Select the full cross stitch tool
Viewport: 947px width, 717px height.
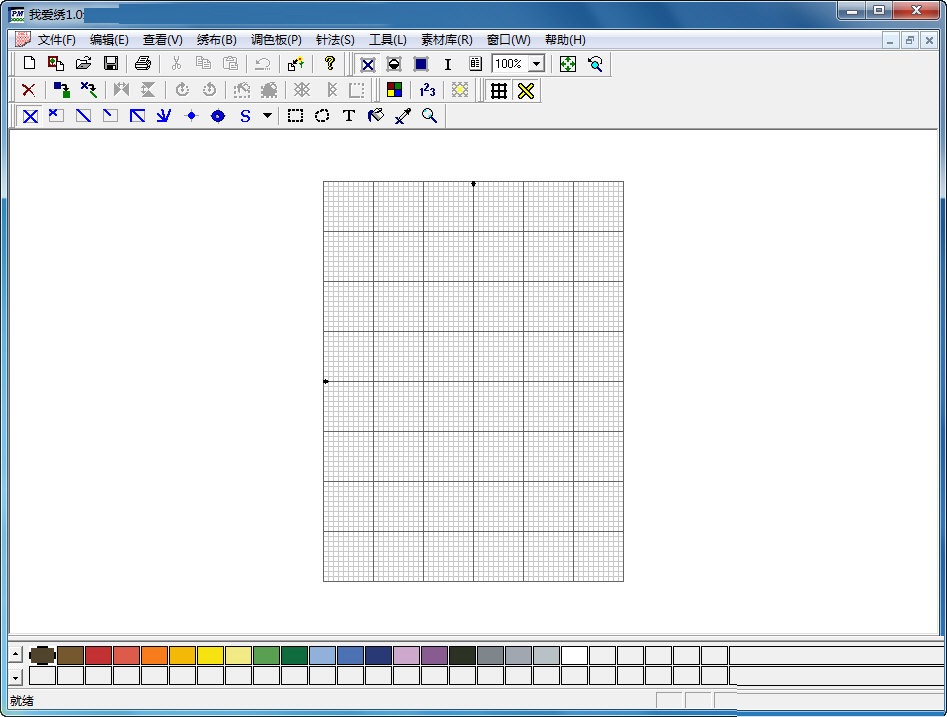point(30,116)
